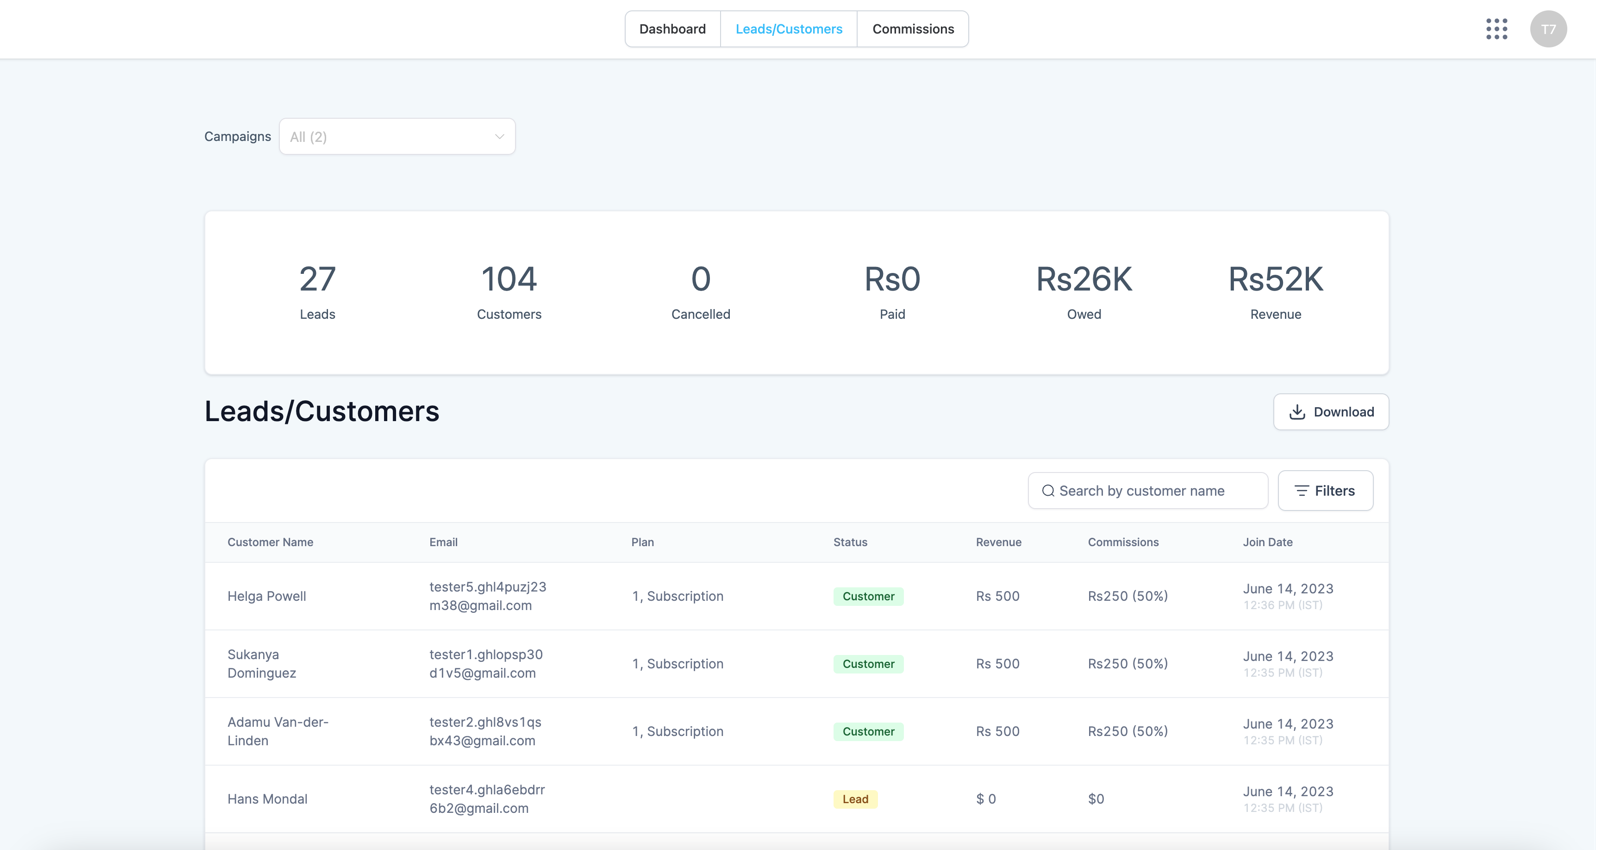Click Hans Mondal's join date June 14, 2023
This screenshot has width=1600, height=850.
coord(1288,792)
